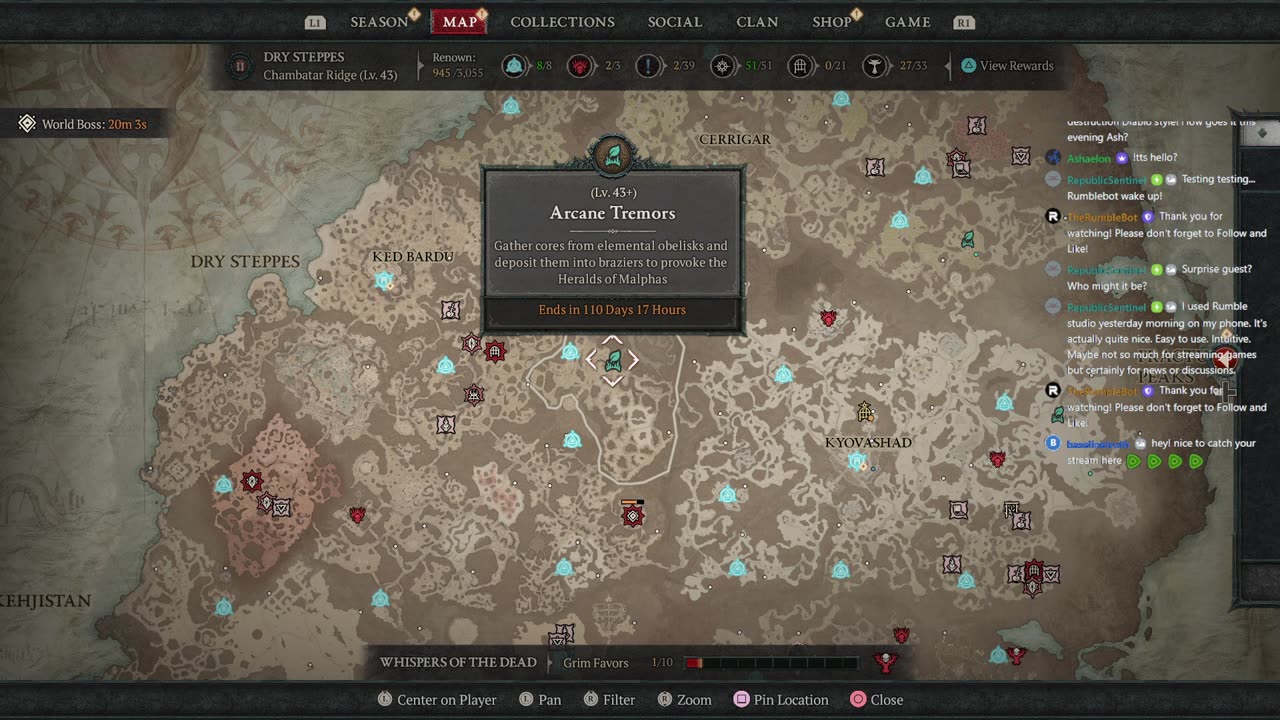Click the L1 previous-tab button
This screenshot has width=1280, height=720.
315,22
